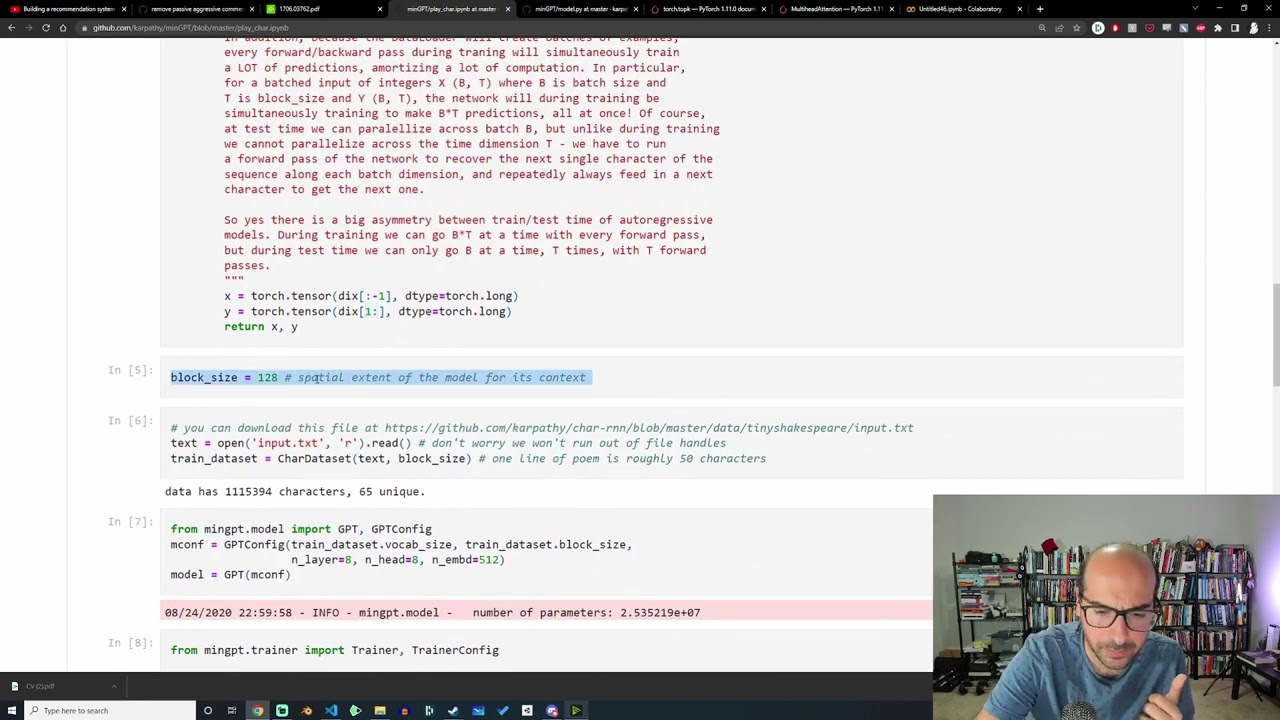Click the Windows search box
Screen dimensions: 1280x720
coord(110,710)
